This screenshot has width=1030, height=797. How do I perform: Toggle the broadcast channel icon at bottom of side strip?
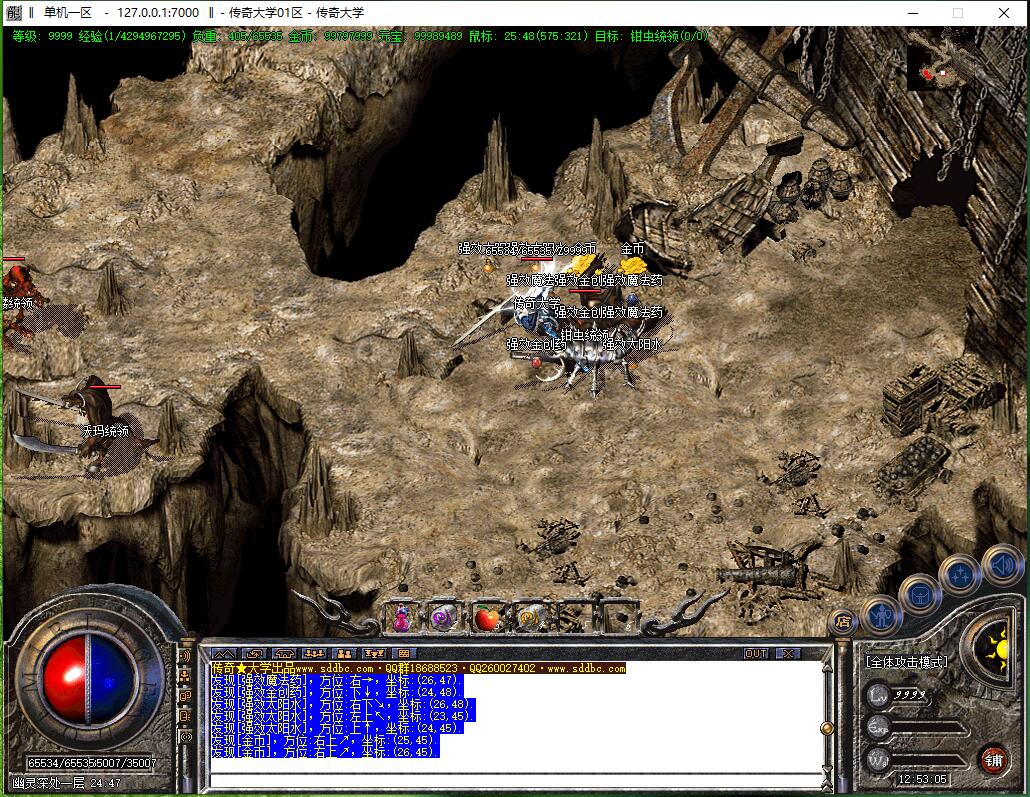[185, 737]
